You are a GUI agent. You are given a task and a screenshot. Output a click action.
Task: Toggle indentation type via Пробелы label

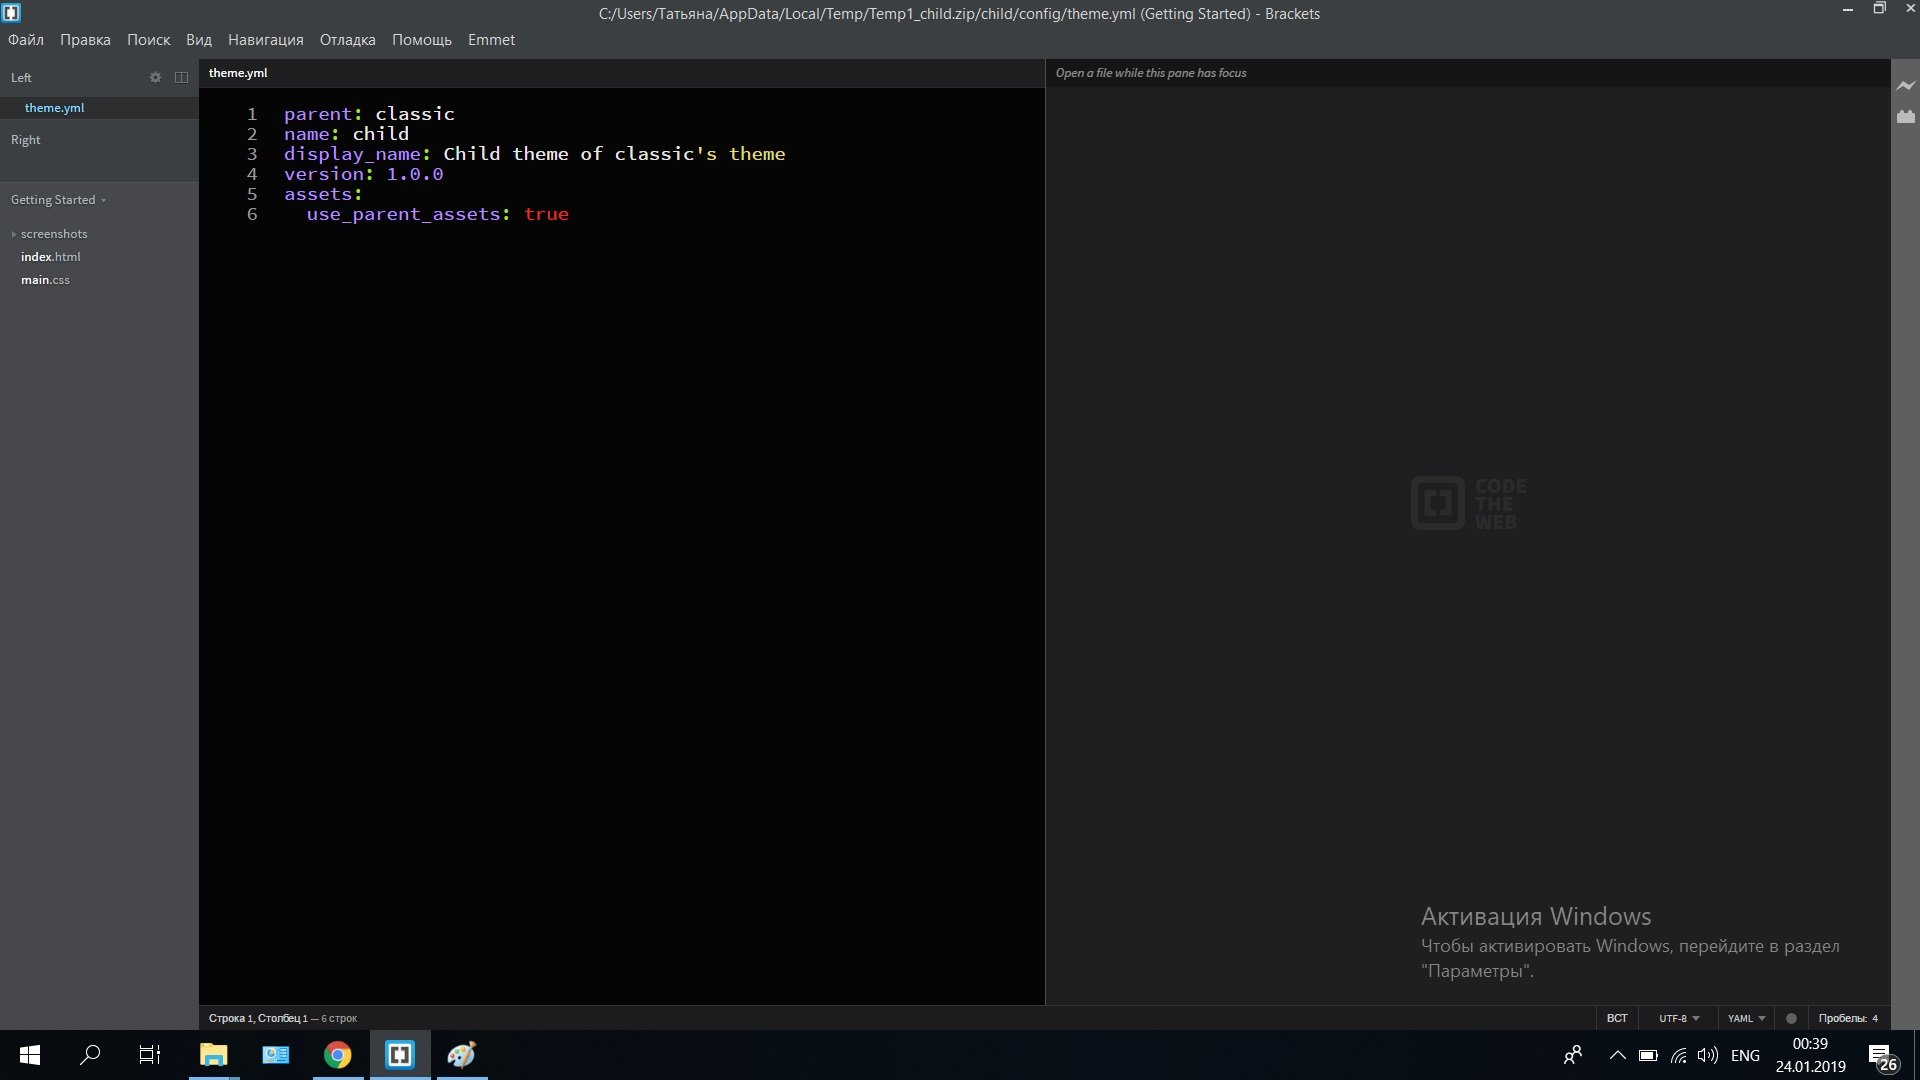[1842, 1018]
